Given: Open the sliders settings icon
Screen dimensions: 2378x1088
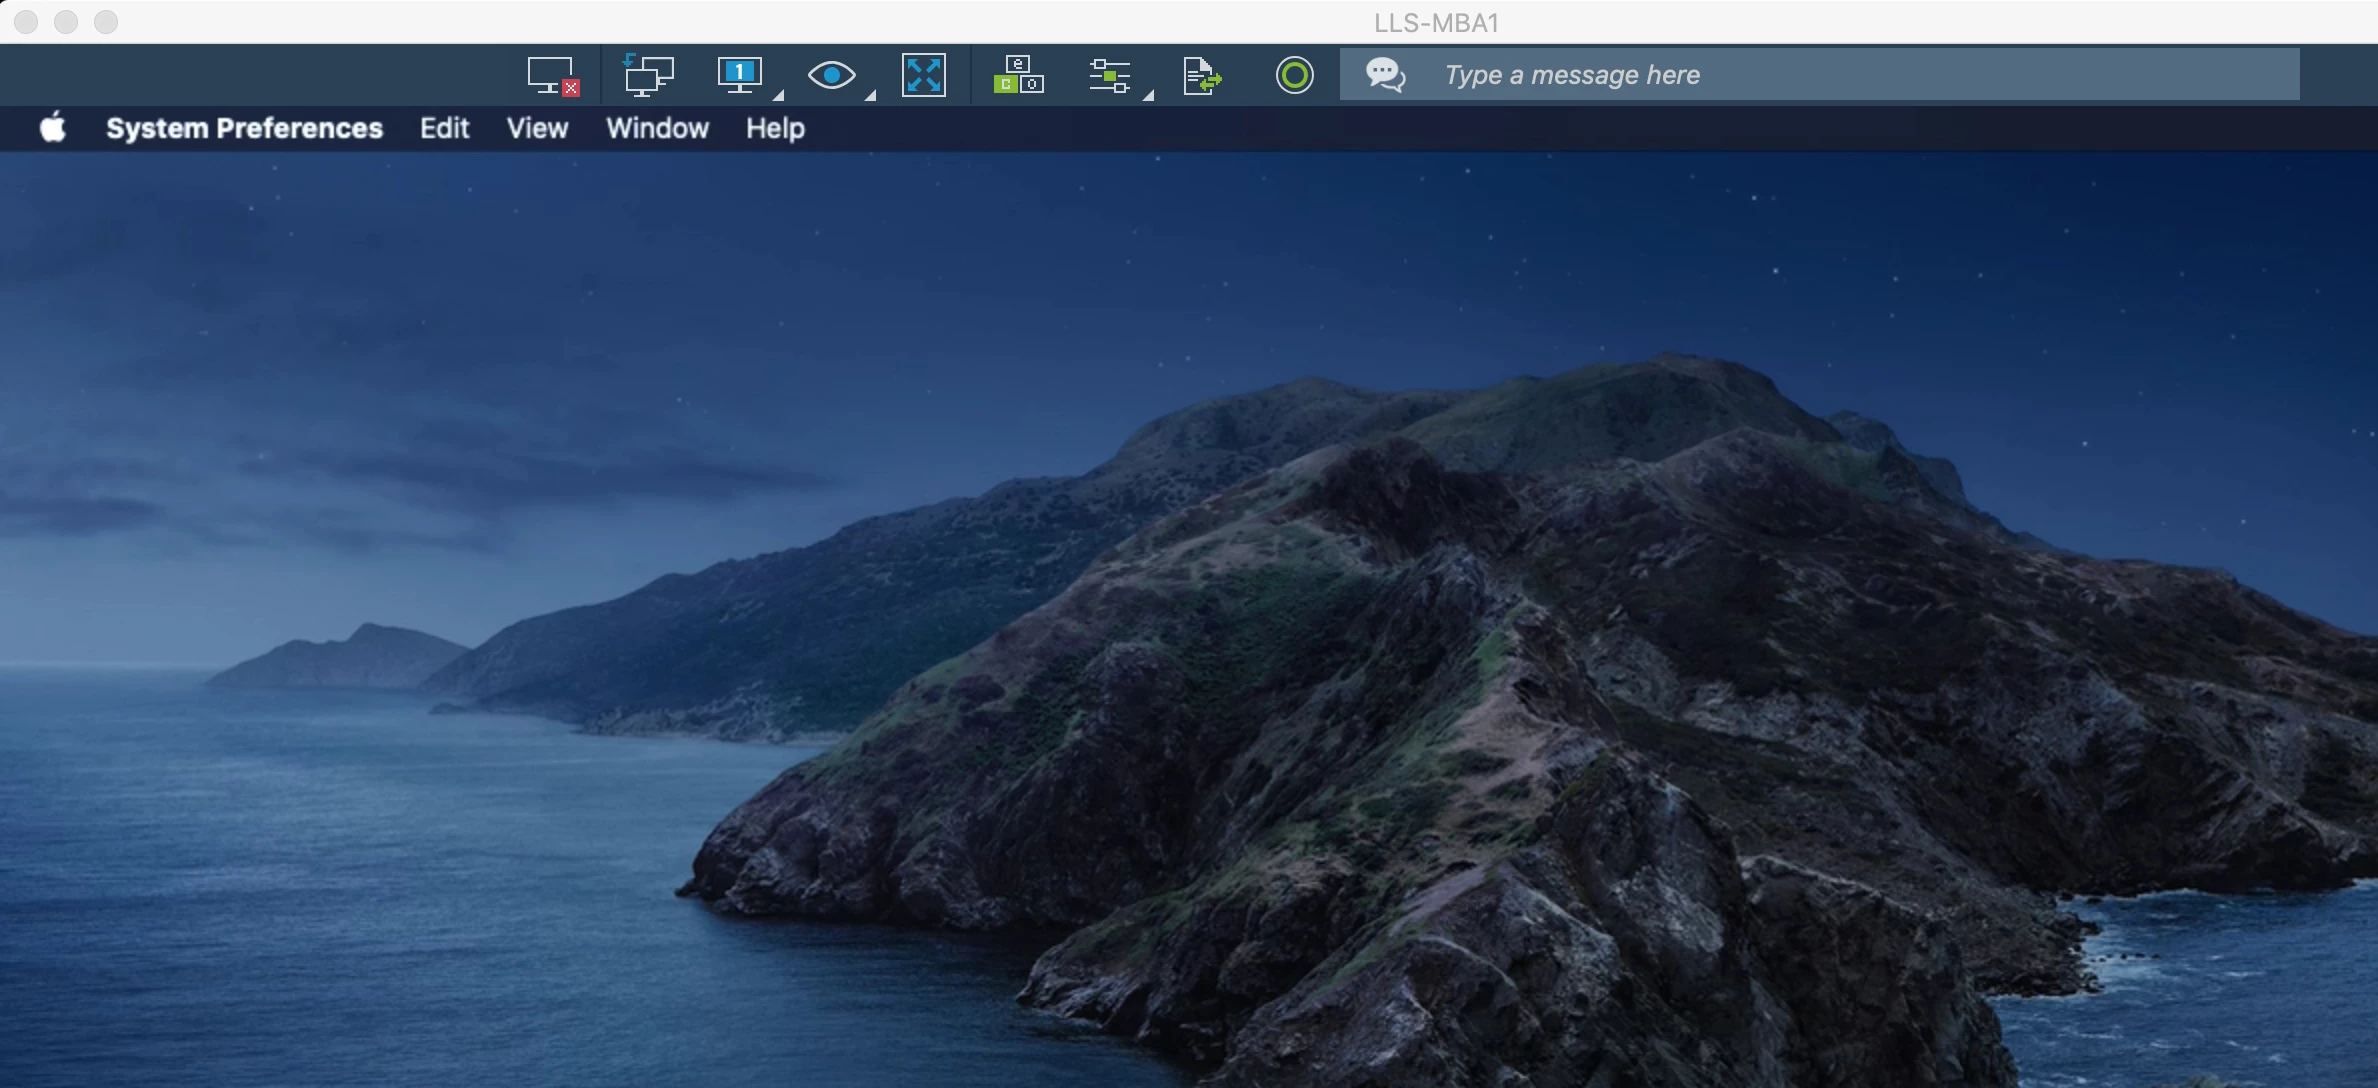Looking at the screenshot, I should click(1109, 75).
